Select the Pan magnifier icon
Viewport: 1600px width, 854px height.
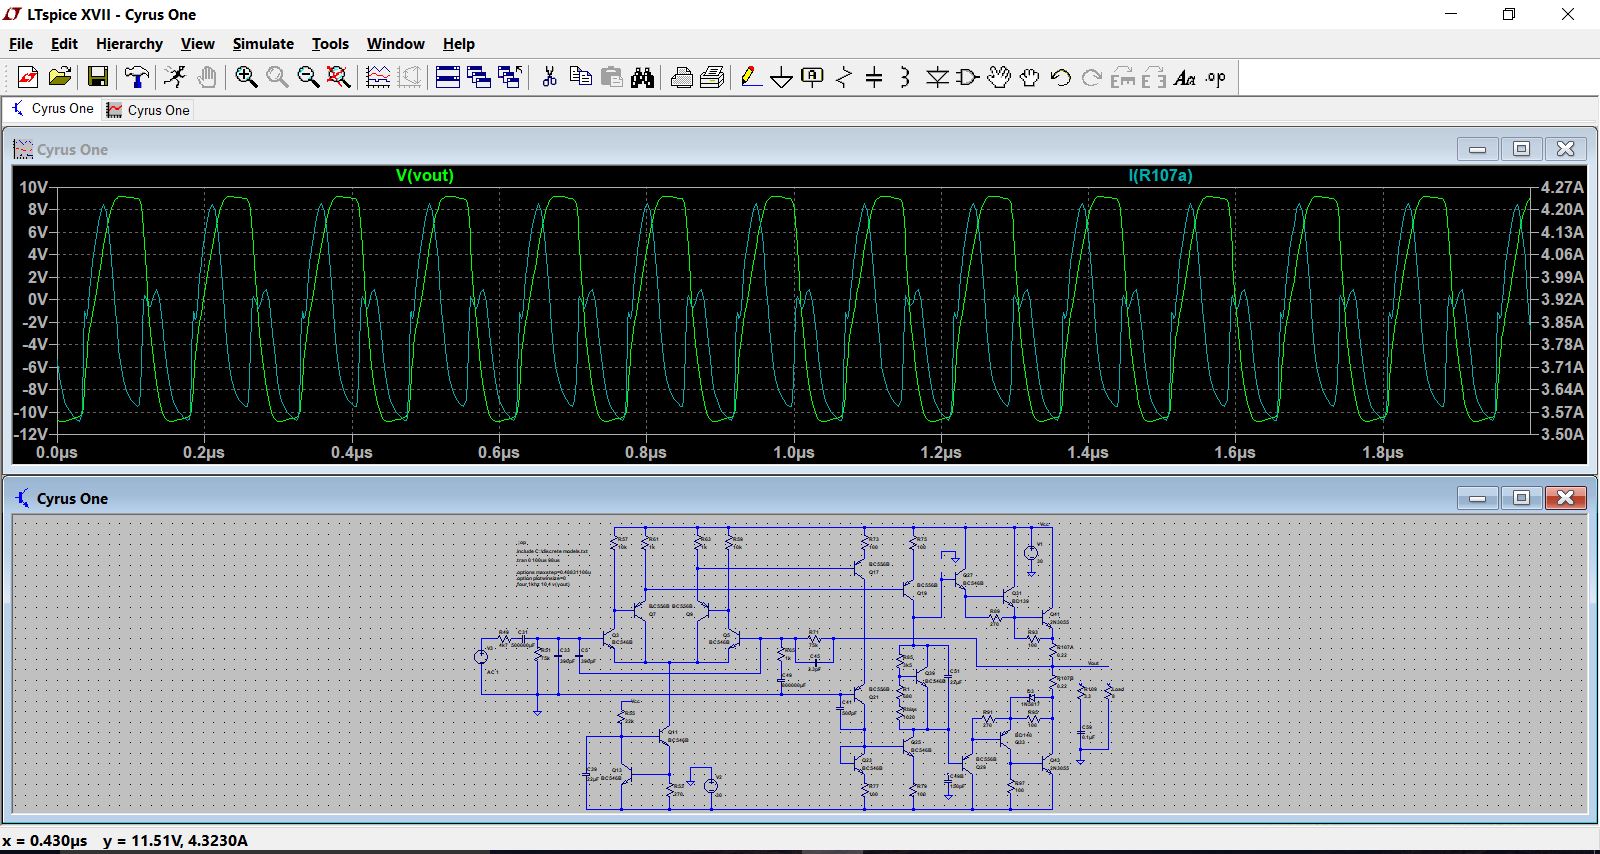[277, 77]
